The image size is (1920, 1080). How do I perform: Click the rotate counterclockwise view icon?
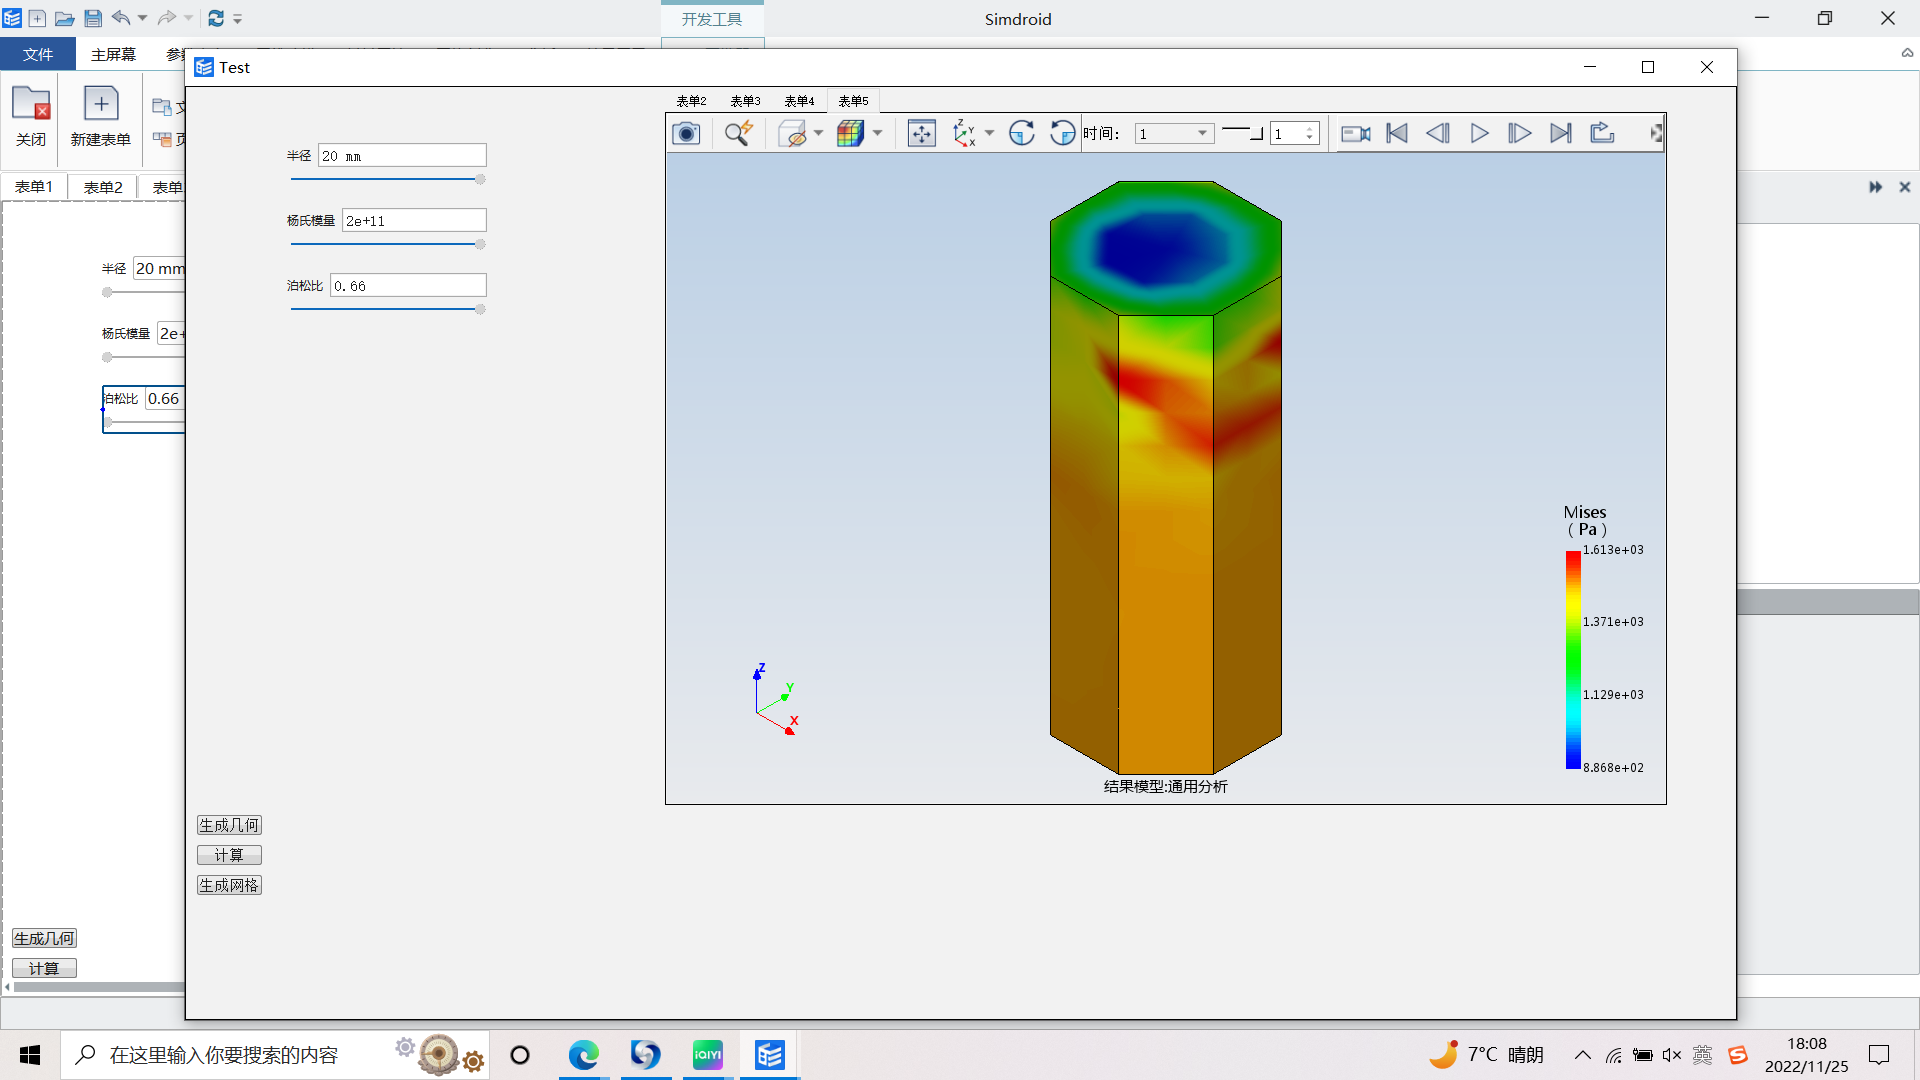point(1062,133)
